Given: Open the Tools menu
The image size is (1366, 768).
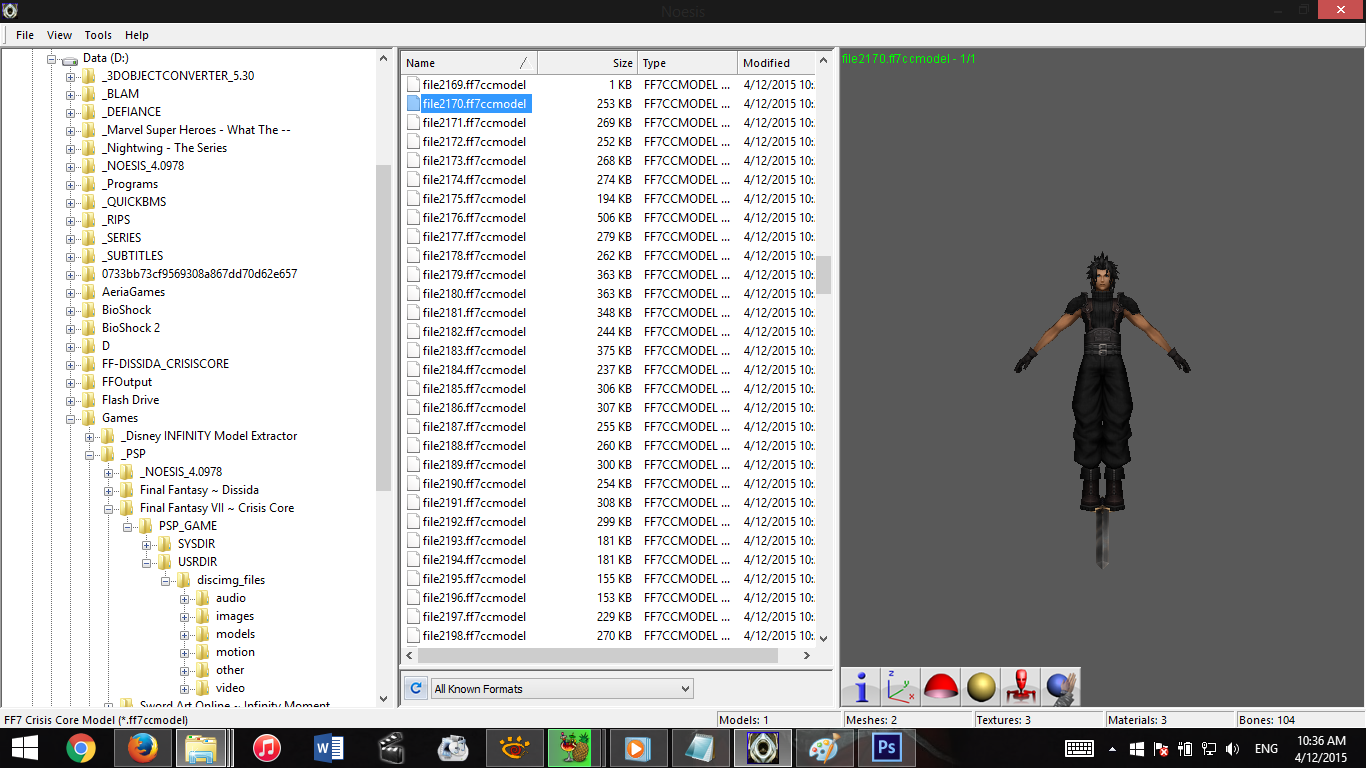Looking at the screenshot, I should (x=98, y=35).
